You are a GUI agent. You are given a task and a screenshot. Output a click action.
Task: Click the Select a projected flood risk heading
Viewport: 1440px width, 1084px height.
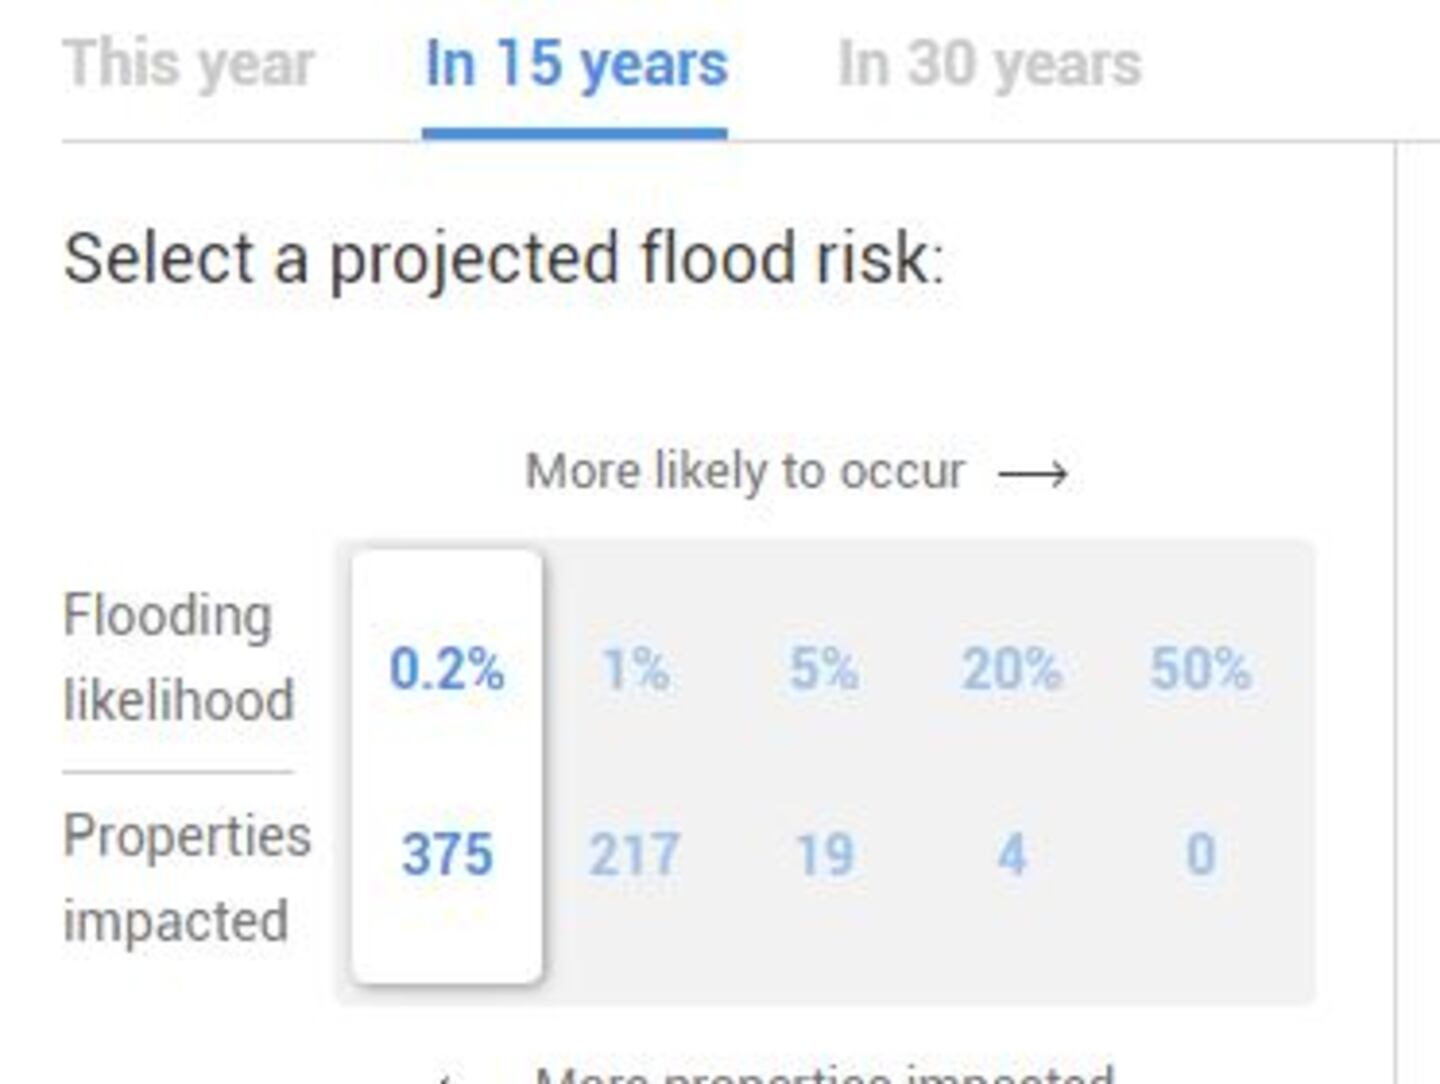coord(503,259)
